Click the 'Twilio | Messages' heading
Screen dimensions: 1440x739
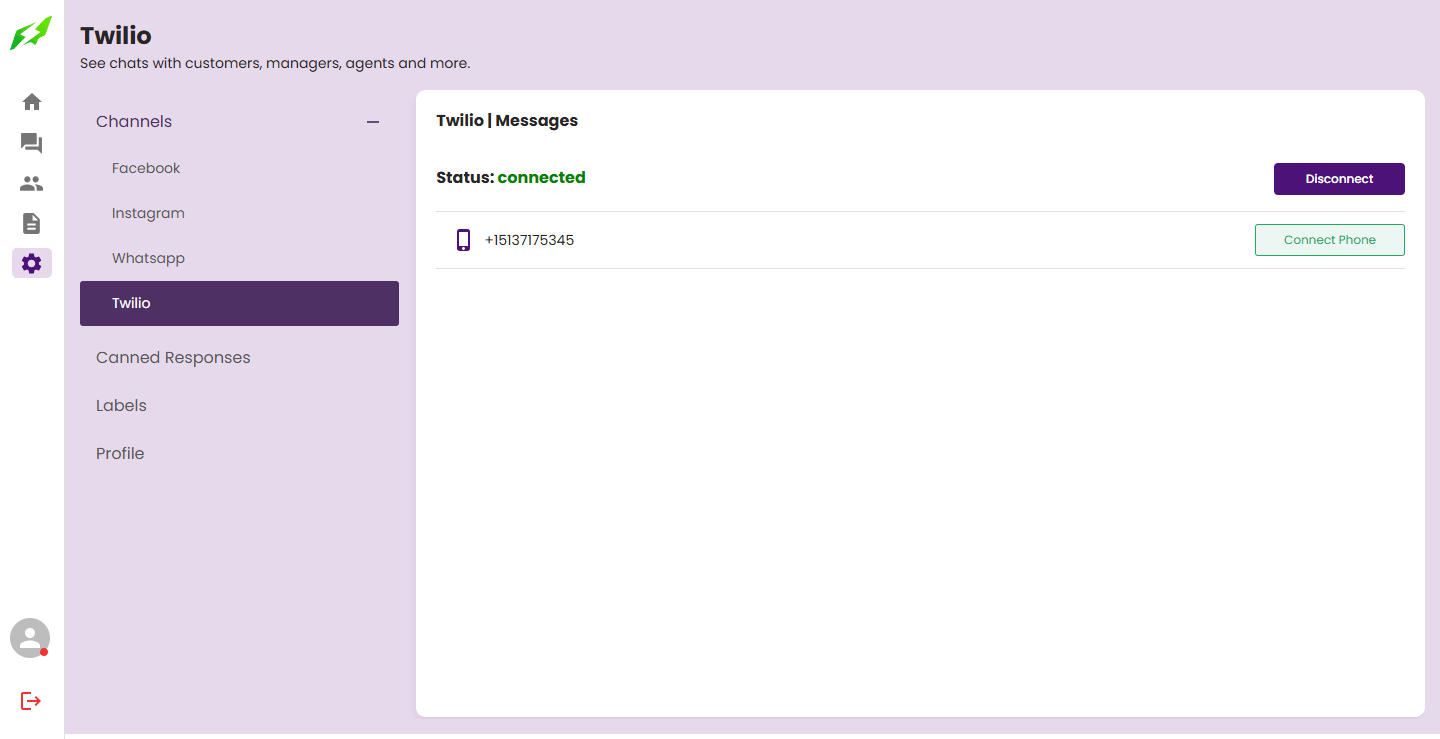click(x=507, y=121)
